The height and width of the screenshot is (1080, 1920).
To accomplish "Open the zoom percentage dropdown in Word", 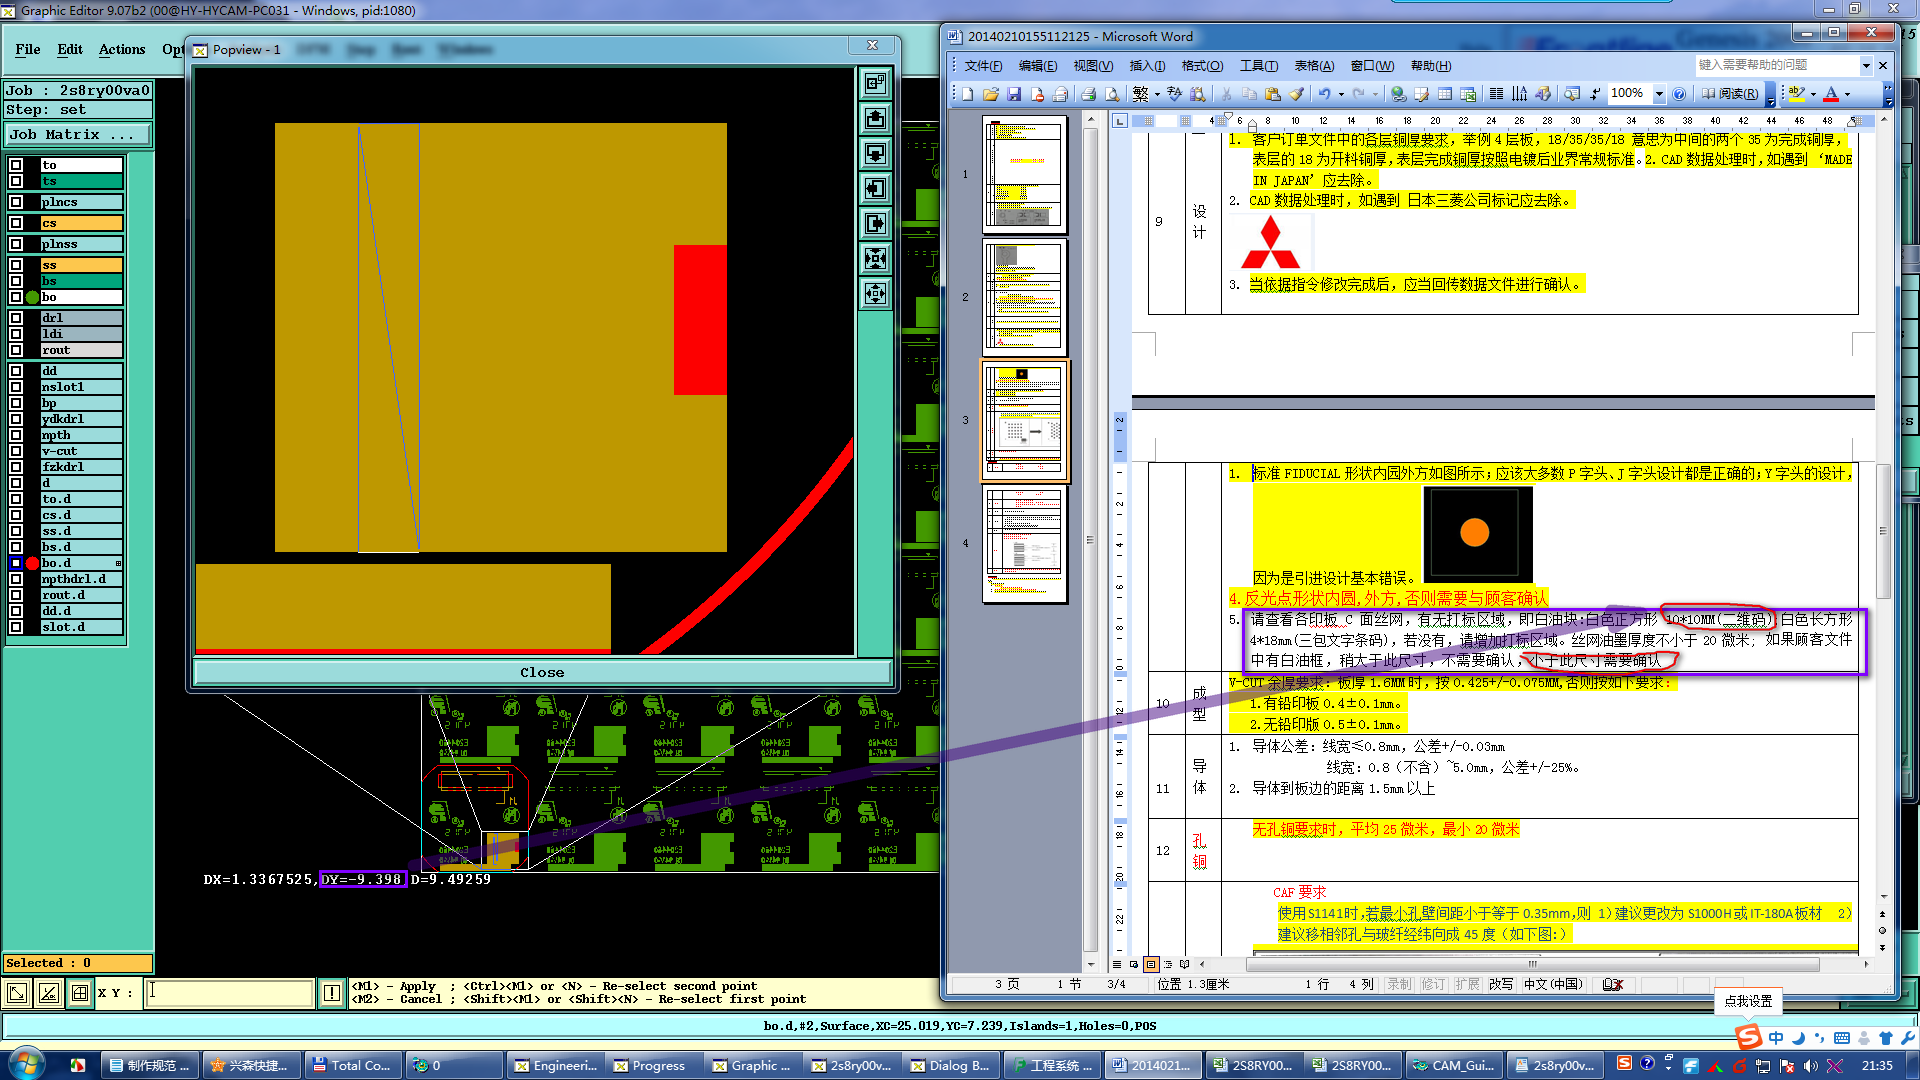I will click(x=1659, y=94).
